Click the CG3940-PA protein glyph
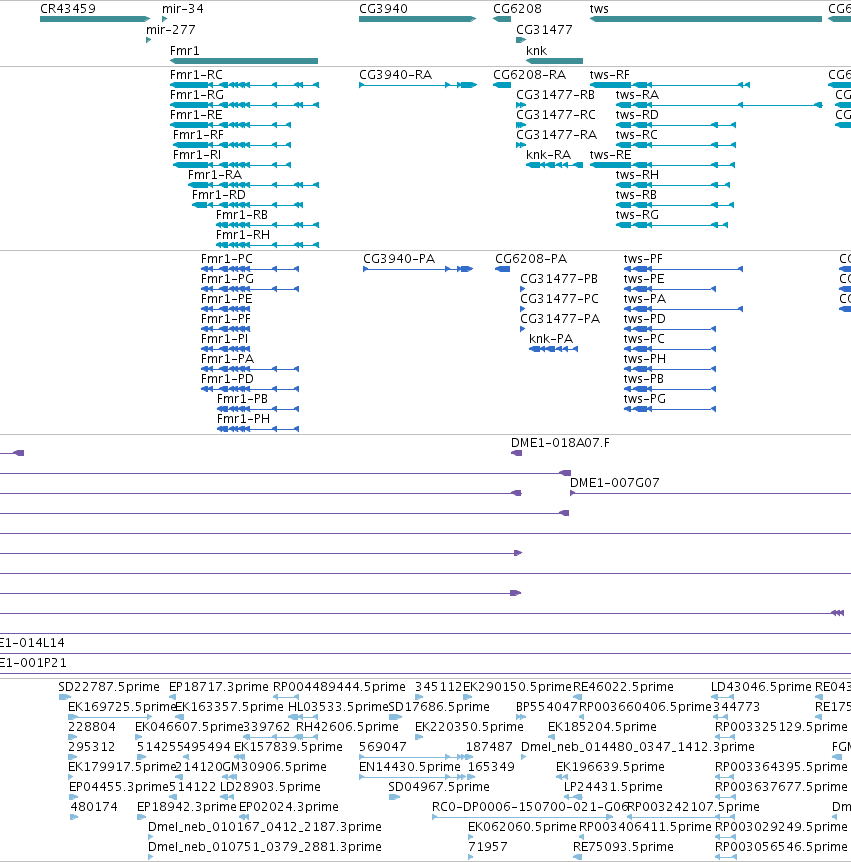Image resolution: width=851 pixels, height=862 pixels. 418,269
